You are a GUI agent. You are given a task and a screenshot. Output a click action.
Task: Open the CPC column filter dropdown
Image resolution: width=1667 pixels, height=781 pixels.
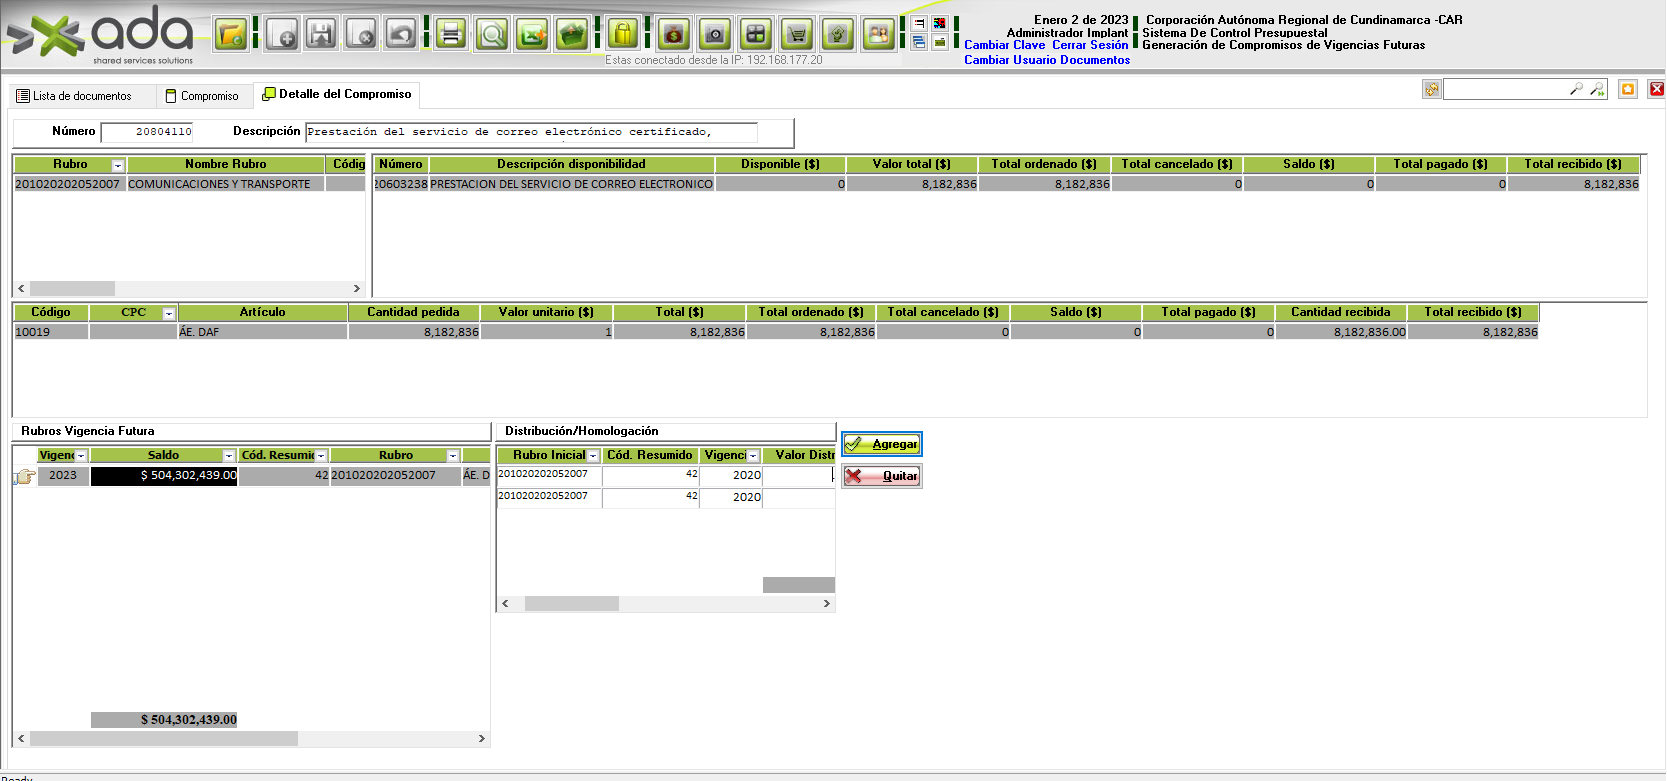point(169,313)
